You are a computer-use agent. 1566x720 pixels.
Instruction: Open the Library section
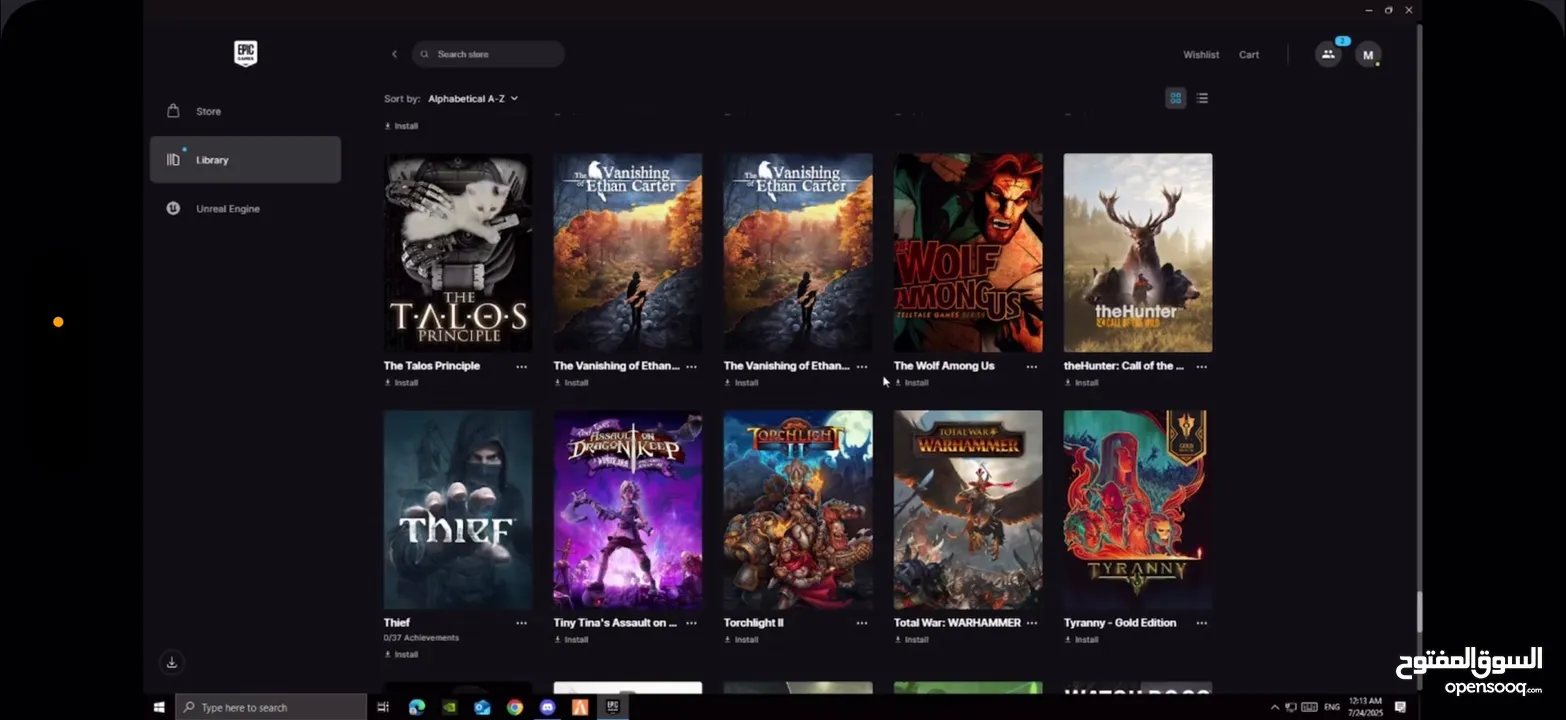coord(245,160)
